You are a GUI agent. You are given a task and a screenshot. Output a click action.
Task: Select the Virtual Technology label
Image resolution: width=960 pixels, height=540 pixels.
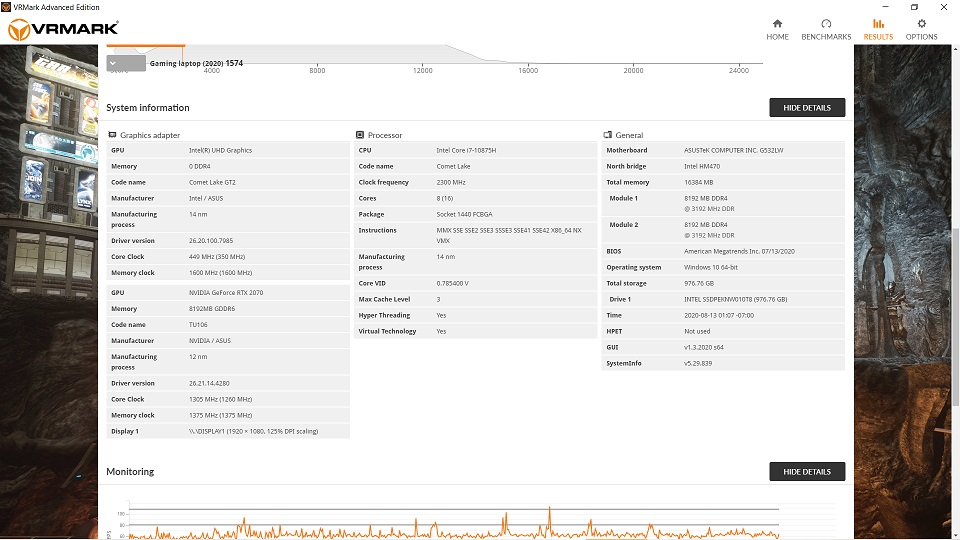[x=387, y=331]
